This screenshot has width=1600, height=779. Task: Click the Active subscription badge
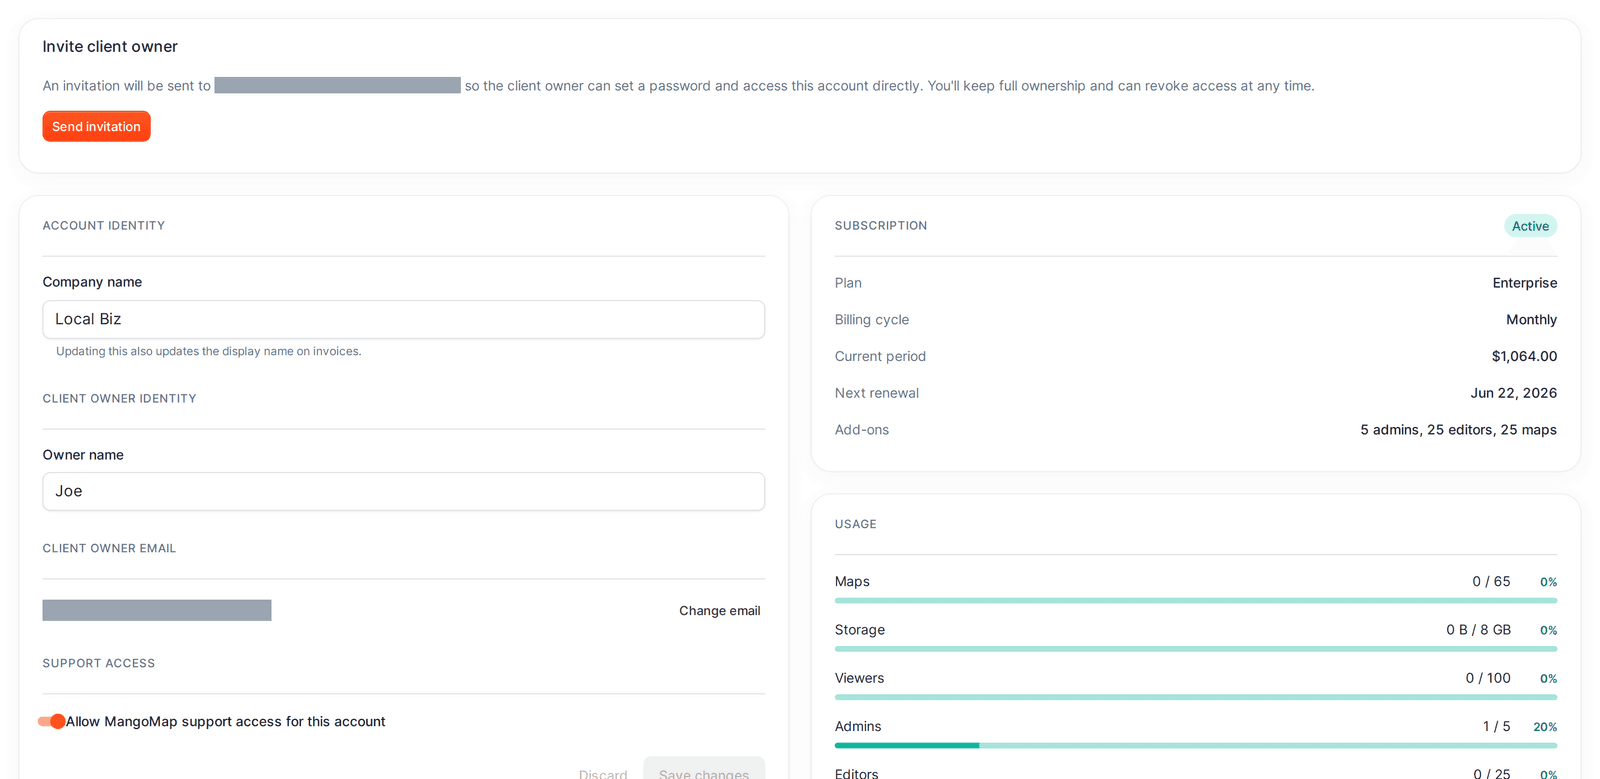pos(1530,226)
